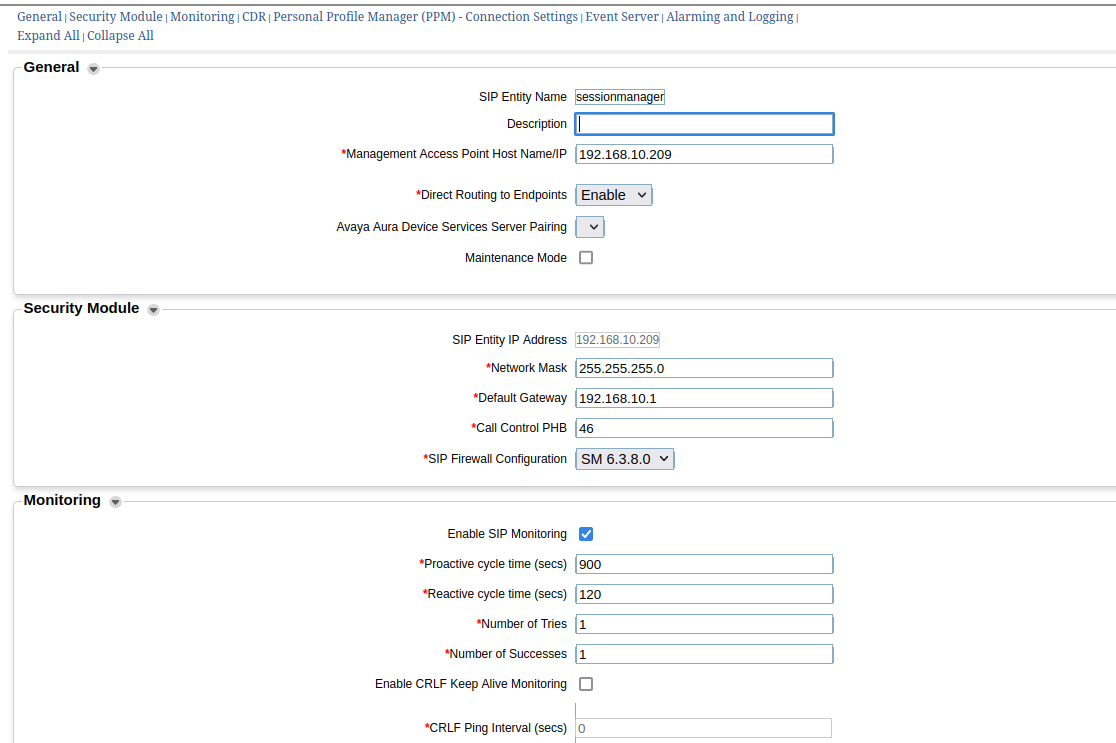Click the Default Gateway input field
The image size is (1116, 743).
point(704,398)
